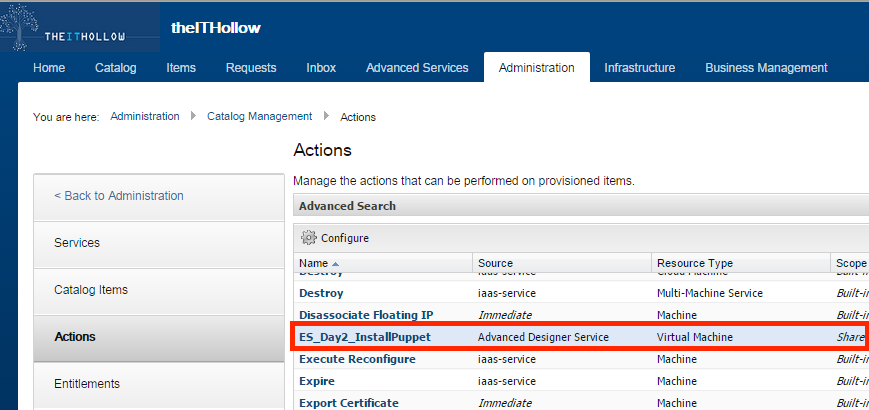Sort by the Source column header
Screen dimensions: 869x410
pos(496,263)
